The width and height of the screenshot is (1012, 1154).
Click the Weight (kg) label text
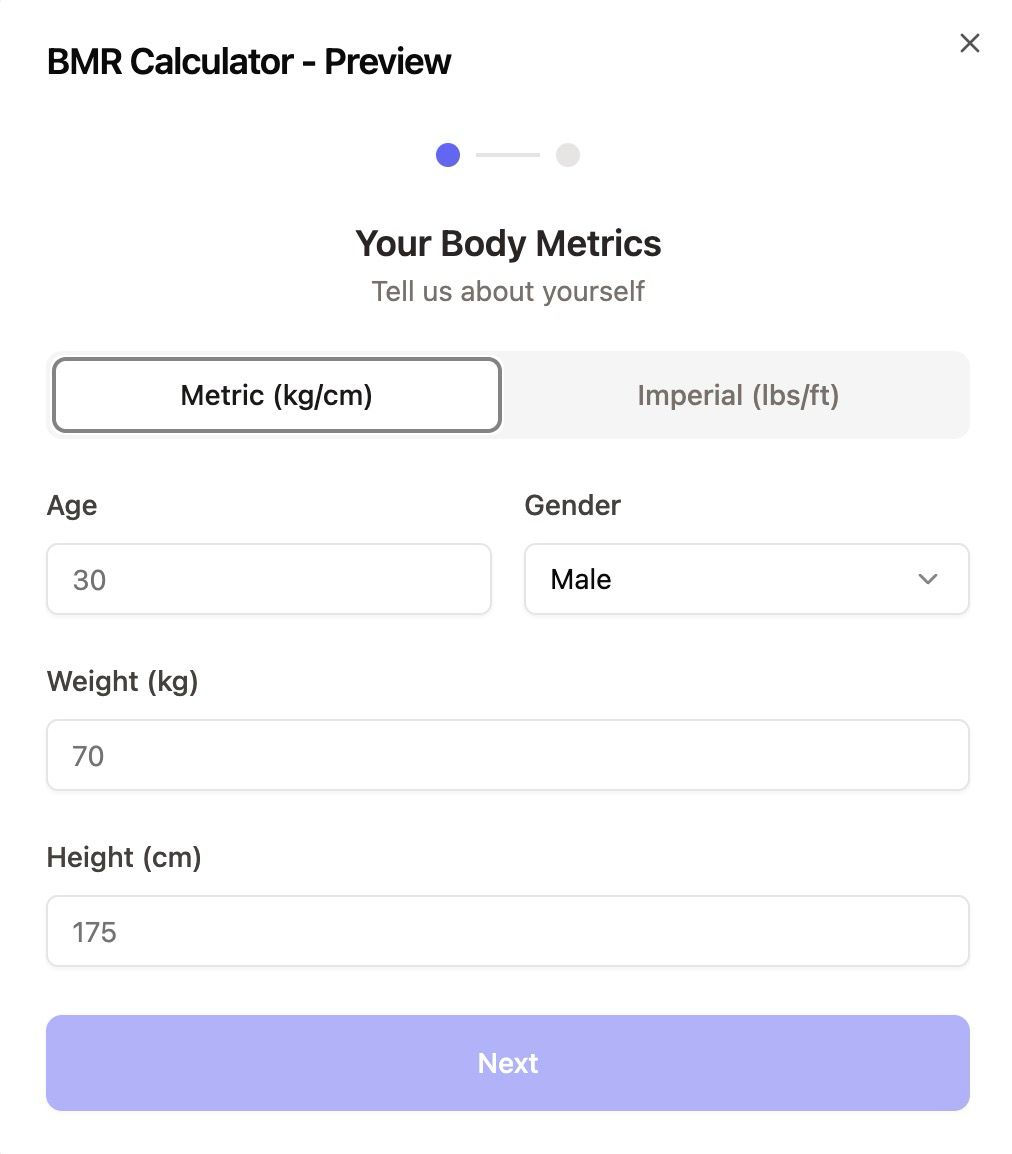[x=122, y=682]
